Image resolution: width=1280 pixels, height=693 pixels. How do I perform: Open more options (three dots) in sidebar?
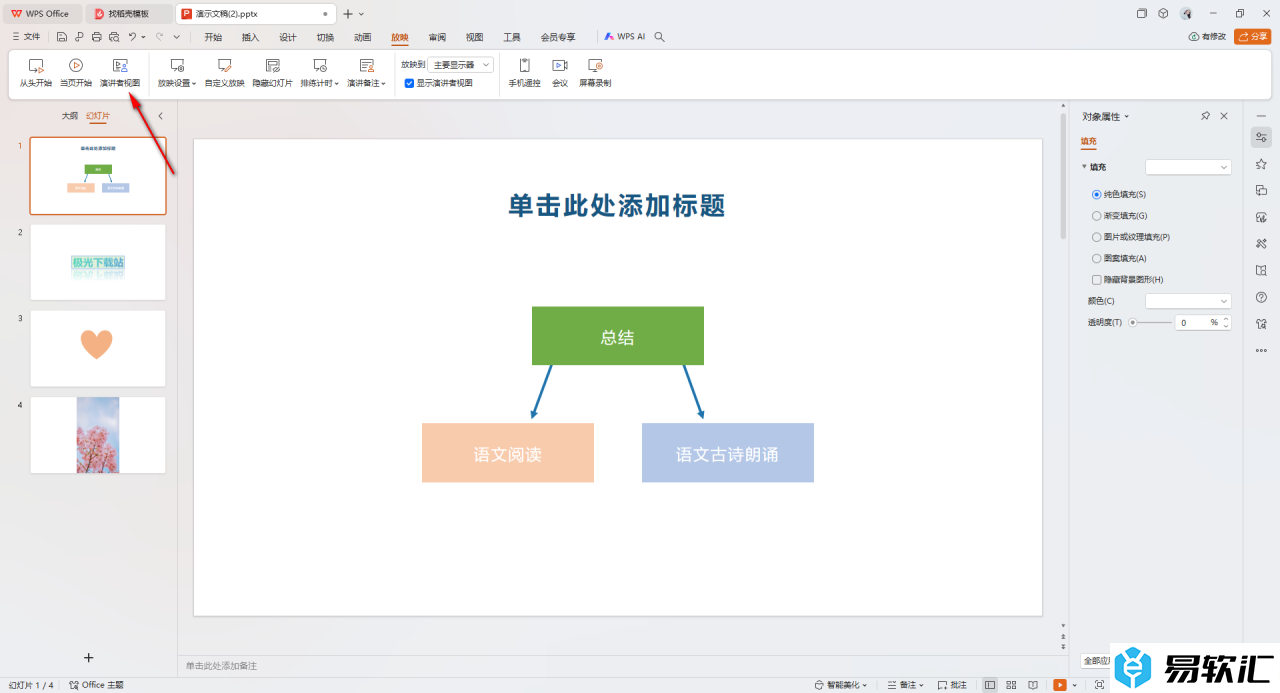pyautogui.click(x=1261, y=350)
